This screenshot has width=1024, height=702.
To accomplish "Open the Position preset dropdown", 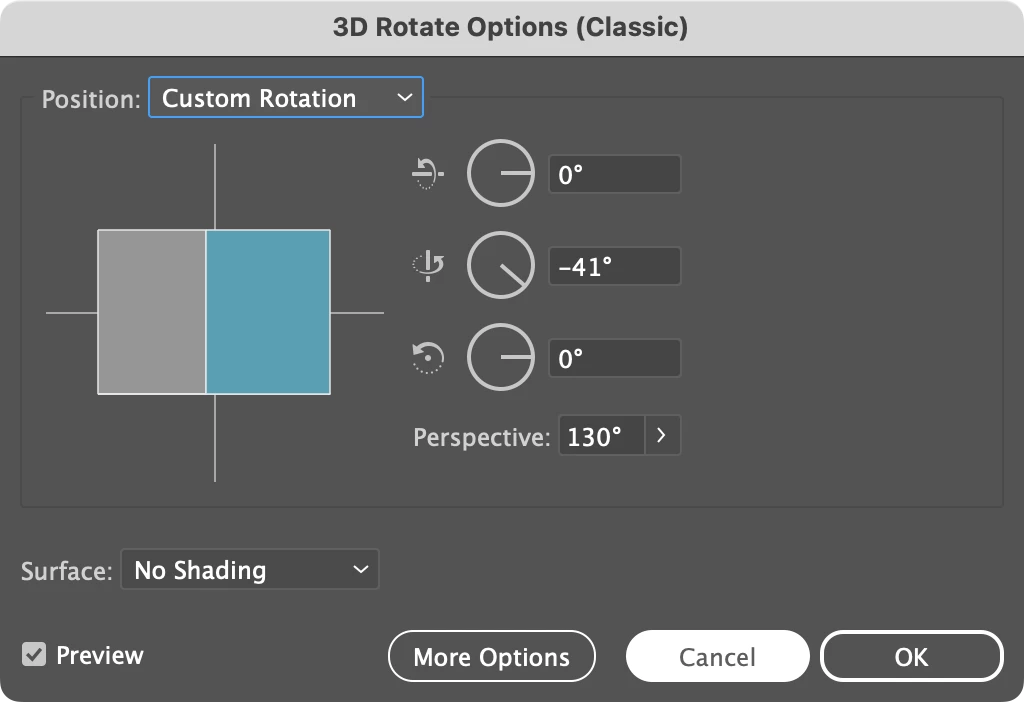I will 286,98.
